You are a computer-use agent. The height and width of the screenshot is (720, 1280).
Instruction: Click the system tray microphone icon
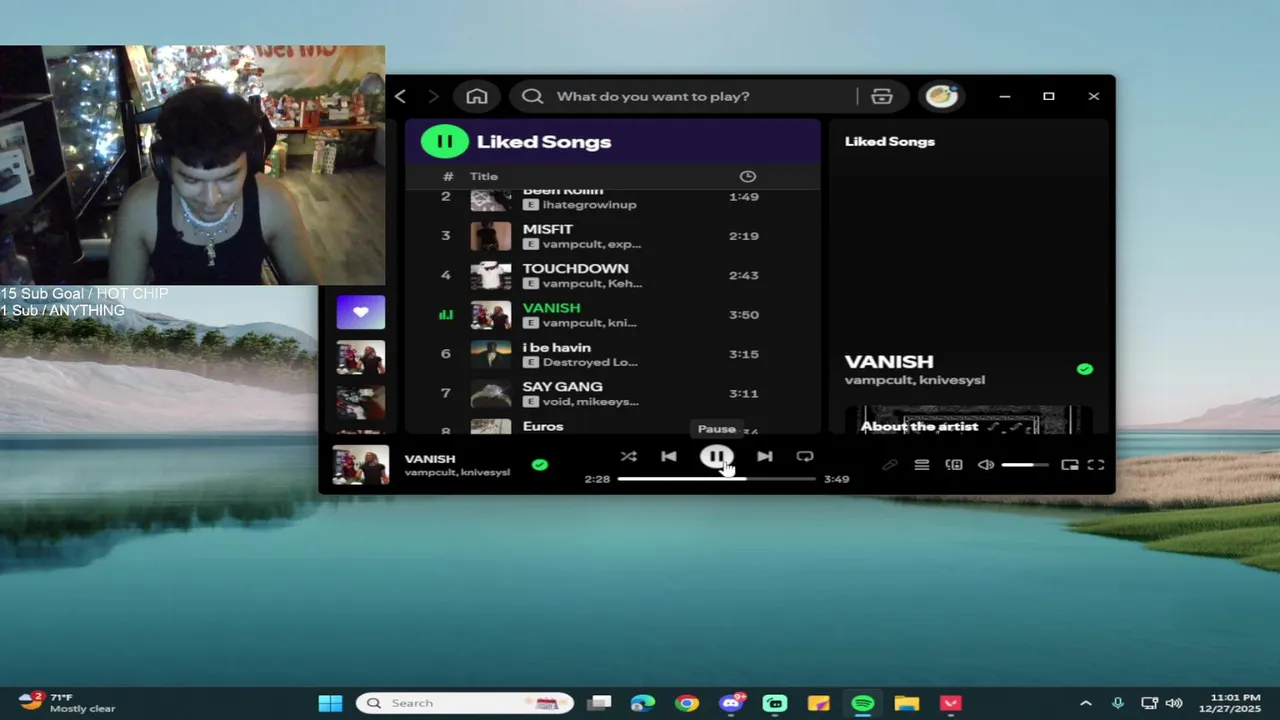coord(1118,703)
